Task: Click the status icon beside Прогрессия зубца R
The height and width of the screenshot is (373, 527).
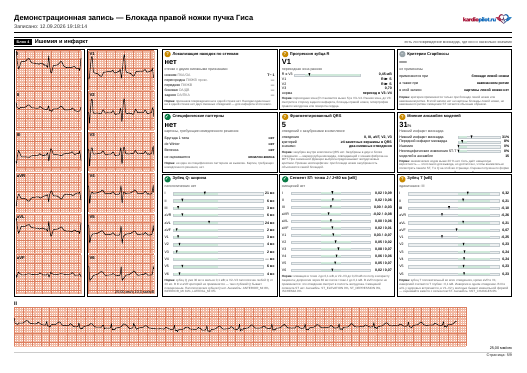Action: click(285, 54)
